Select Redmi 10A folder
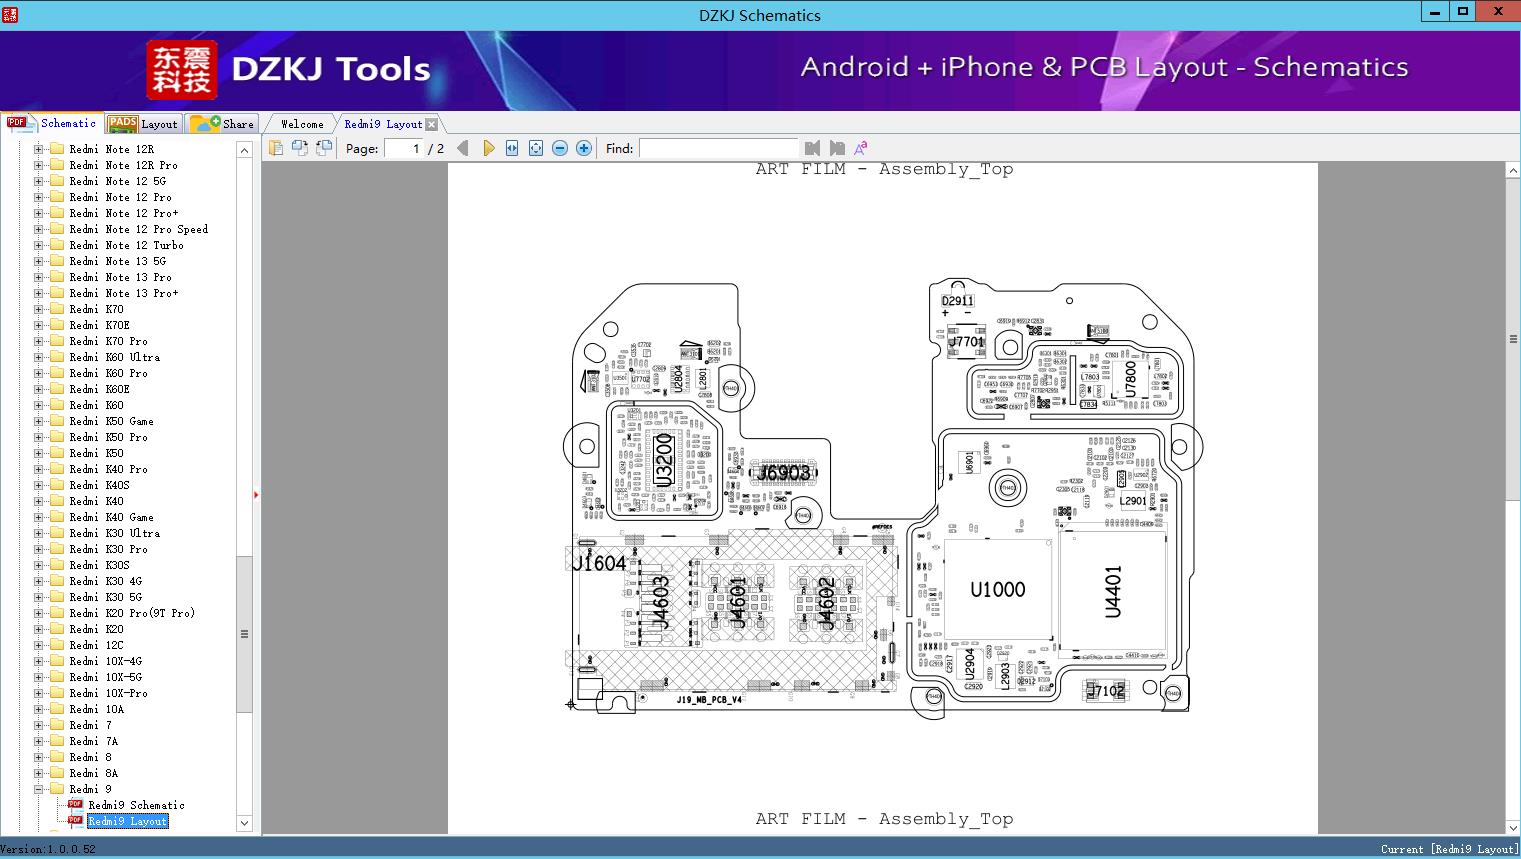 (x=96, y=709)
